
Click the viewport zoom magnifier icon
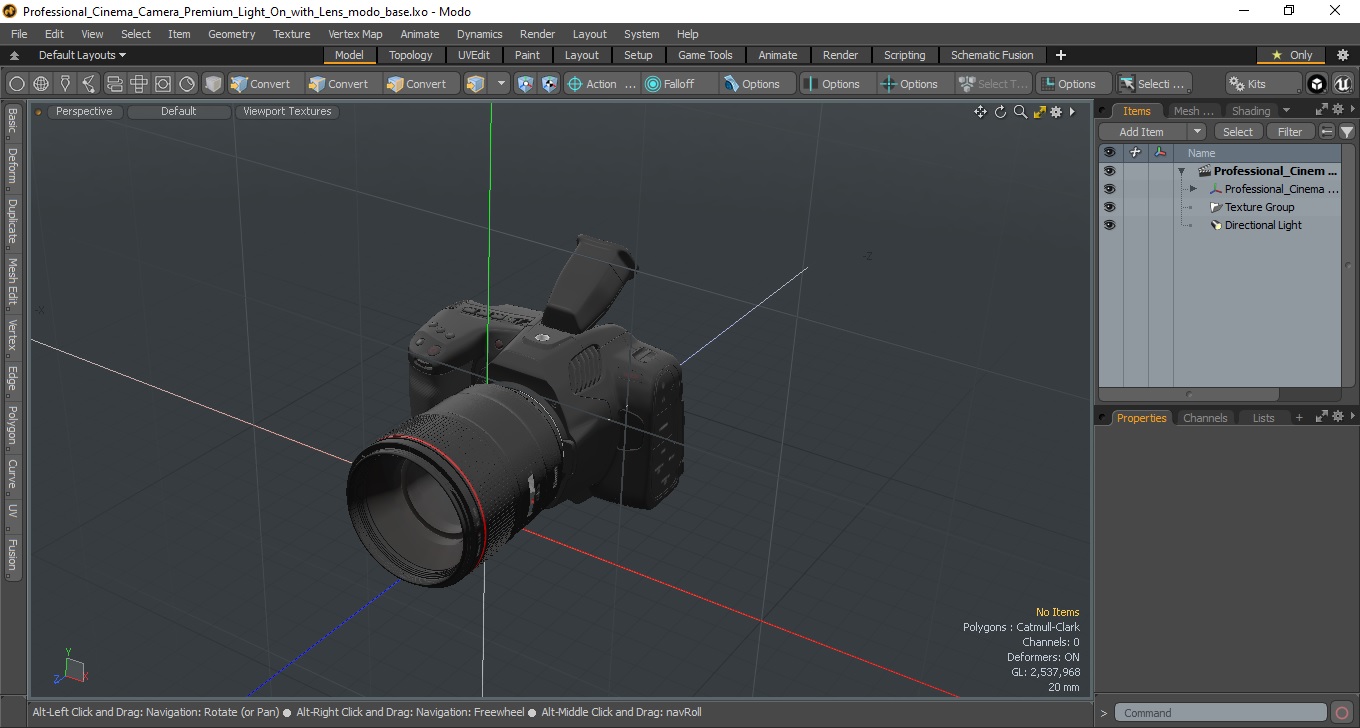[x=1020, y=112]
